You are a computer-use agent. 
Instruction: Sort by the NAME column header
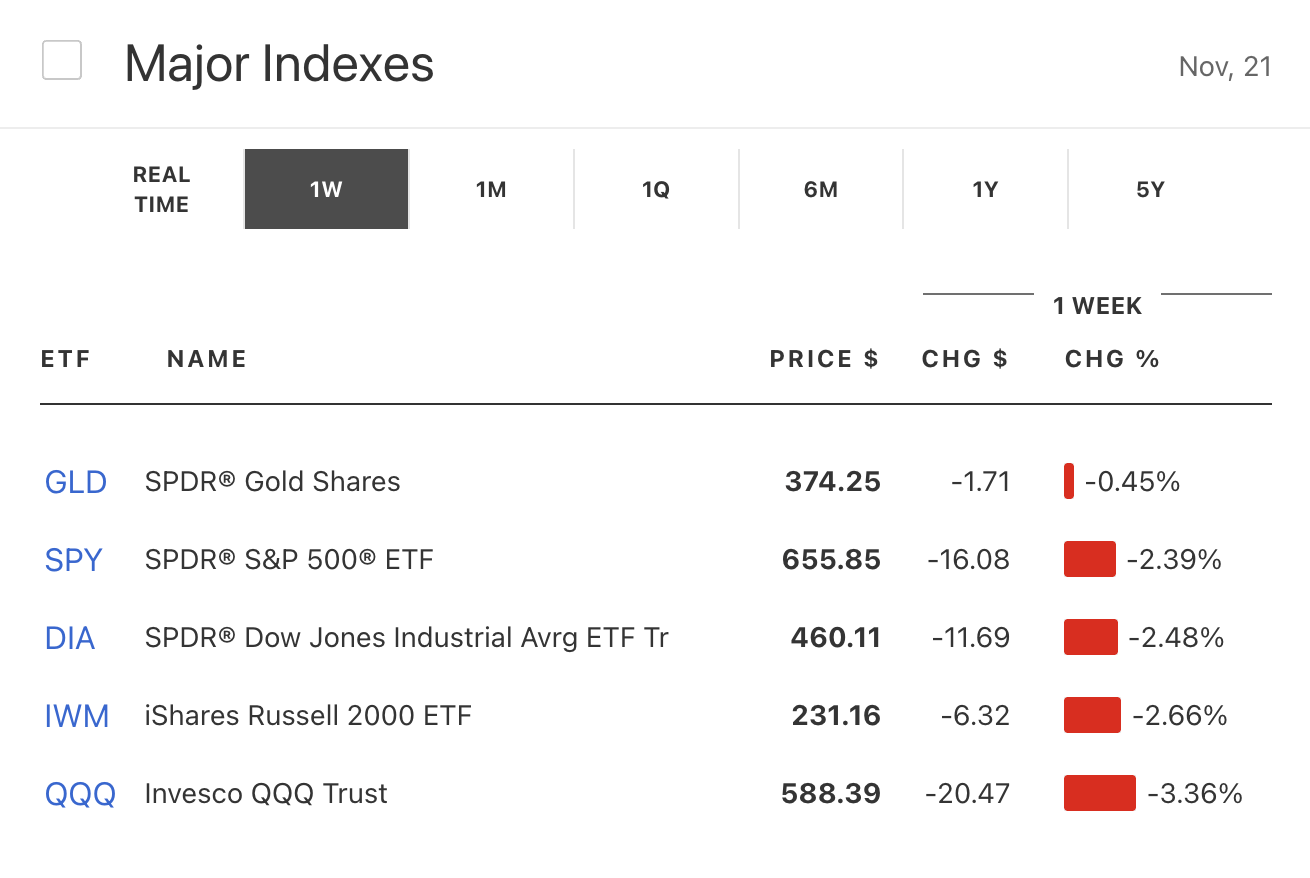[207, 359]
